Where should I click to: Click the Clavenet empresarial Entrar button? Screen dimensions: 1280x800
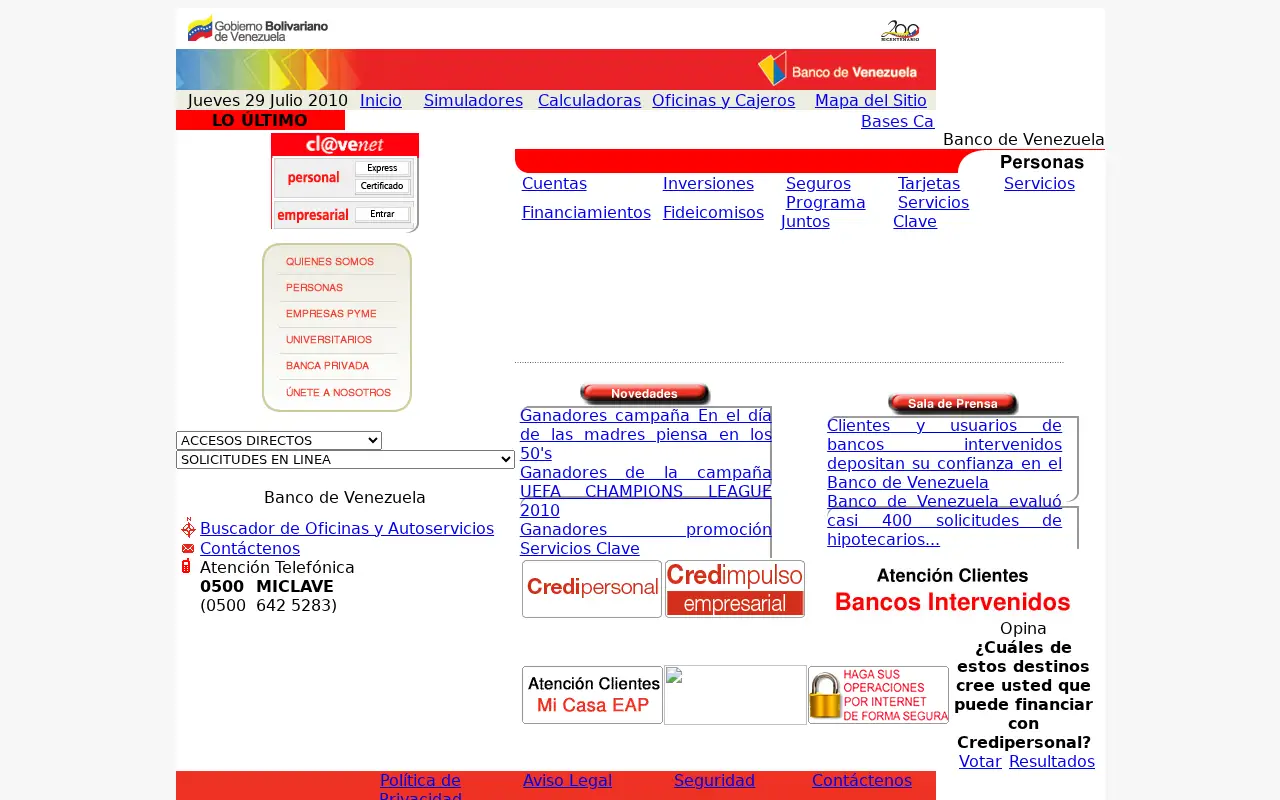pos(382,214)
